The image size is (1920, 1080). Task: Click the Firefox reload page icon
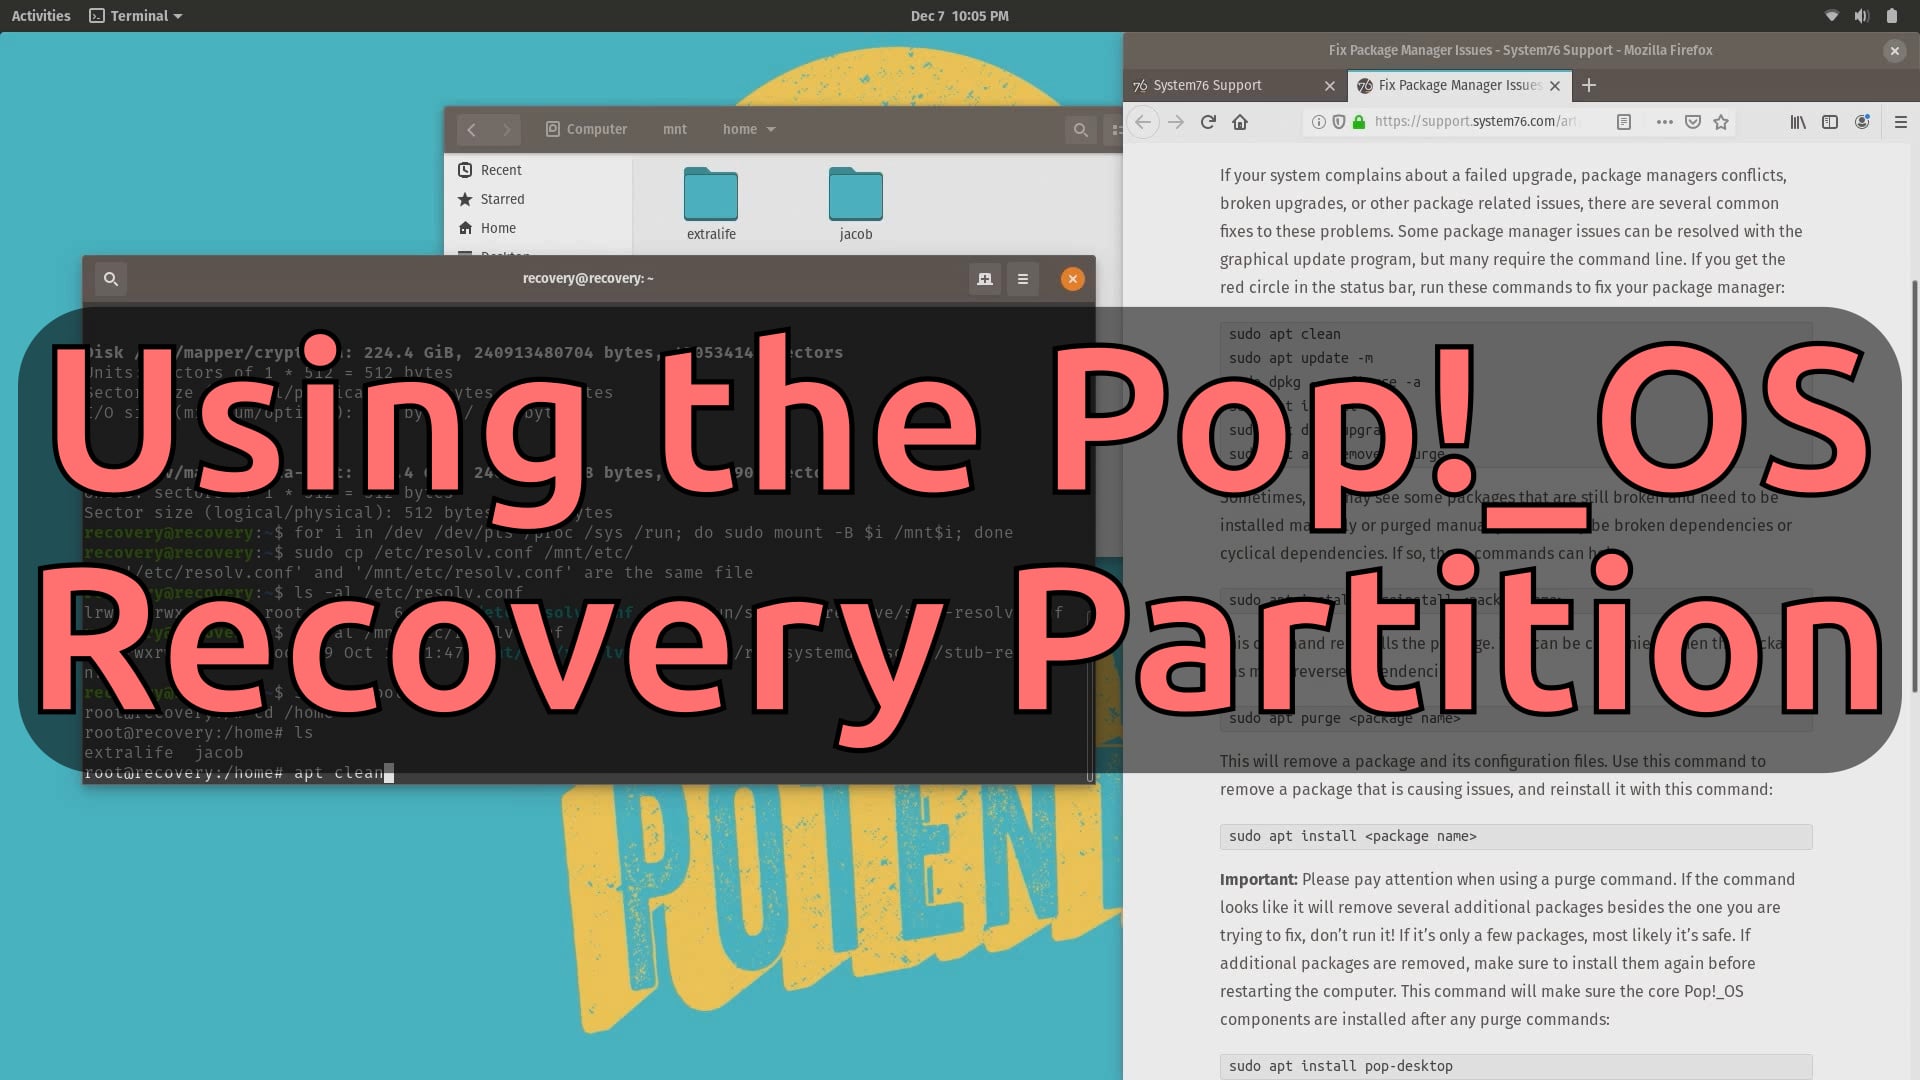click(1208, 121)
